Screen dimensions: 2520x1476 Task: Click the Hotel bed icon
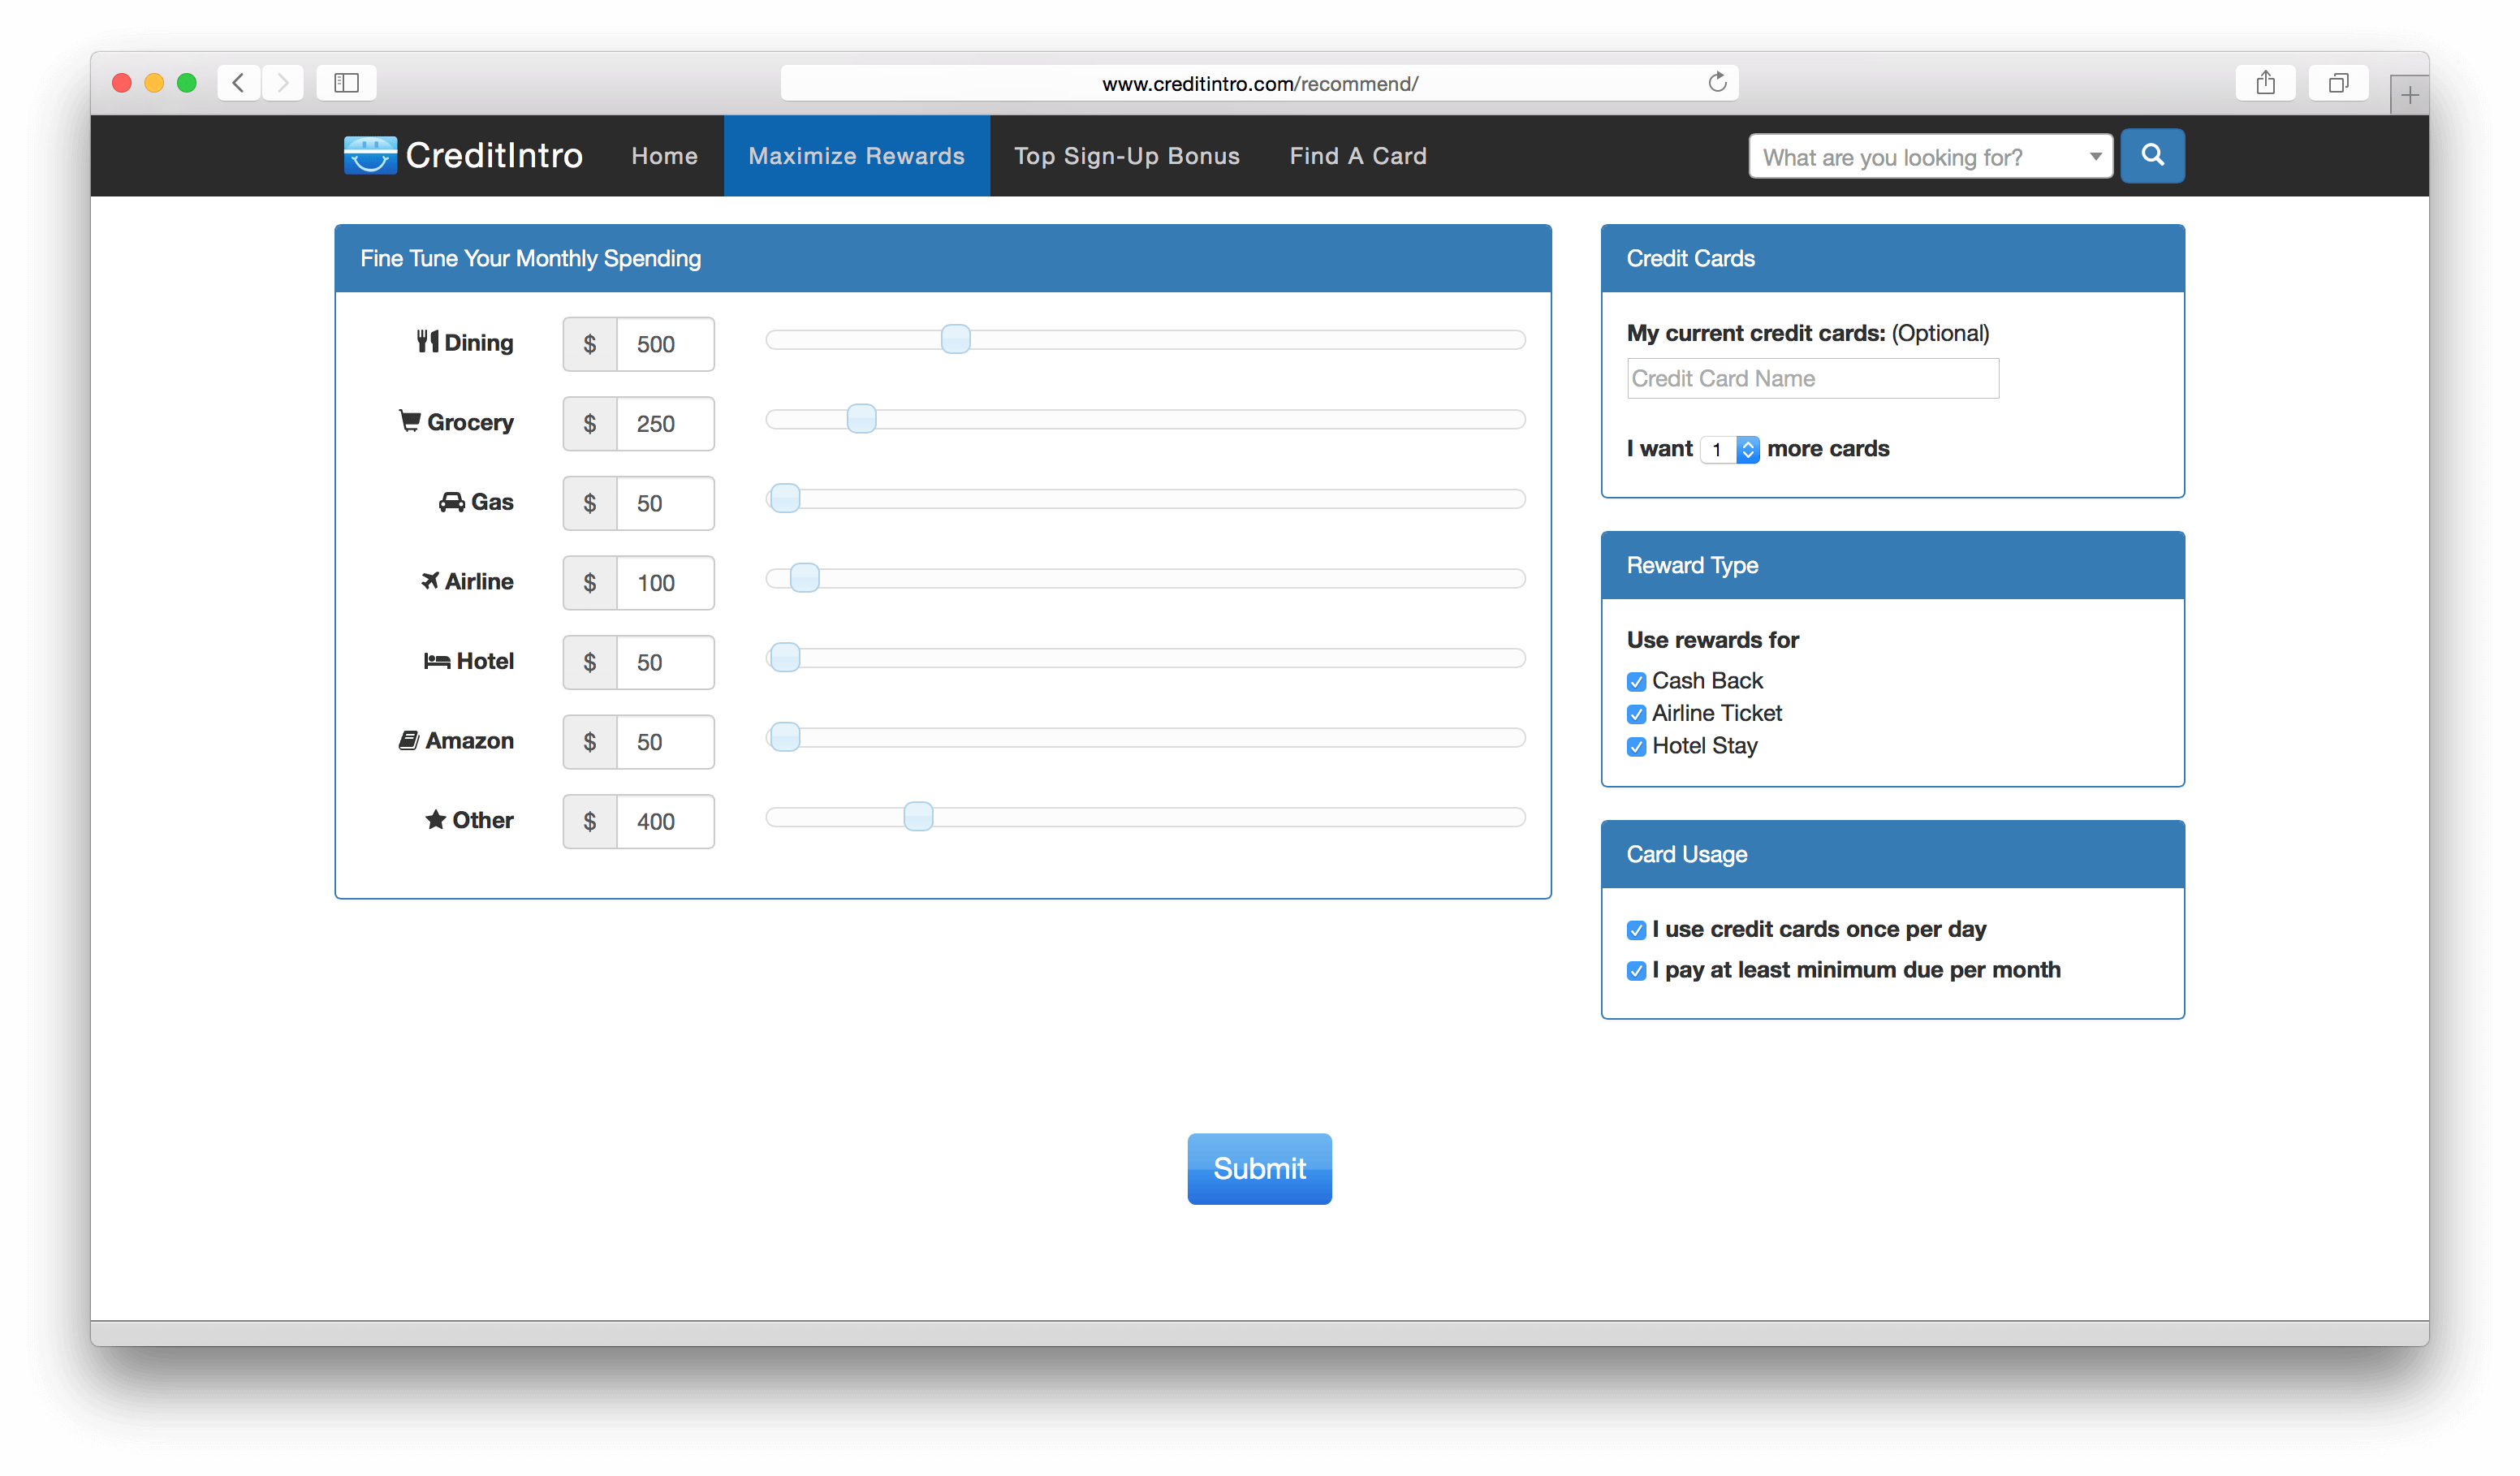437,661
